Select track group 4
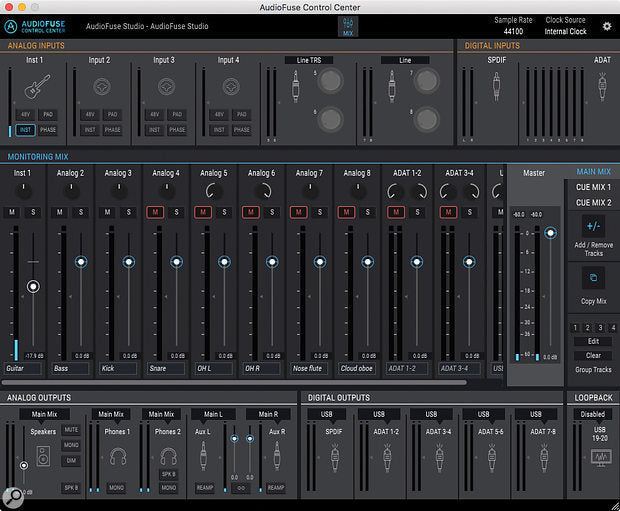This screenshot has width=620, height=511. click(613, 327)
